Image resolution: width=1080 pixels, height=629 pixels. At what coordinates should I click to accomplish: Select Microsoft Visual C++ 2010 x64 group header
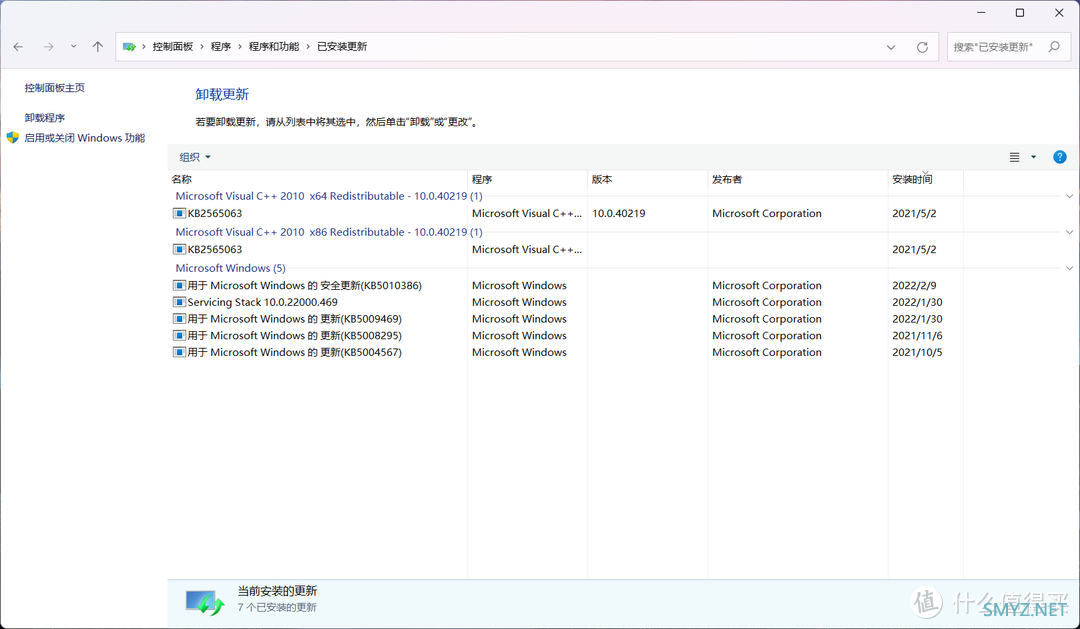329,196
